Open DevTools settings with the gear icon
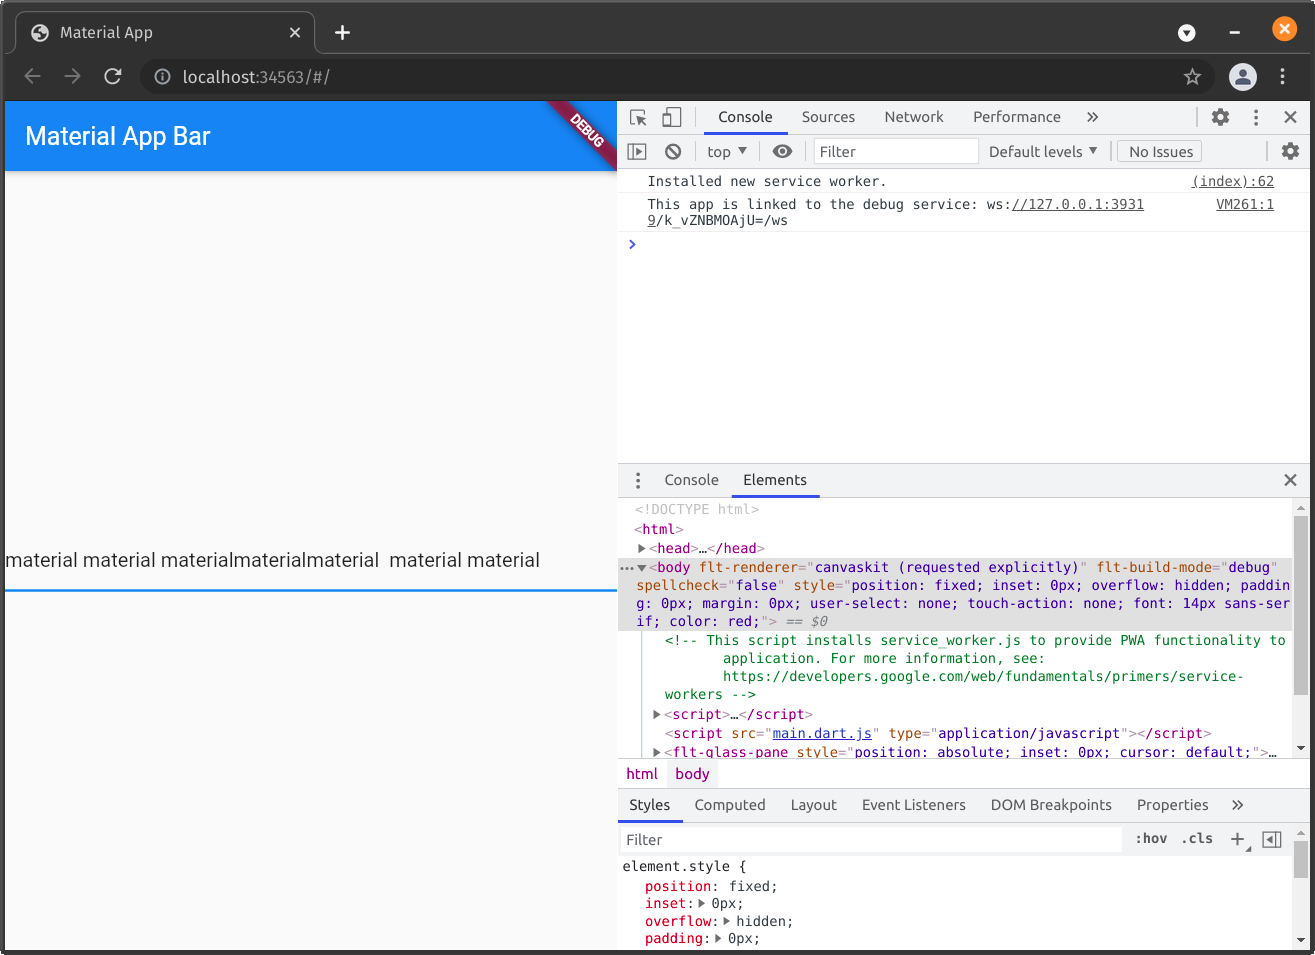Viewport: 1315px width, 955px height. pos(1220,117)
